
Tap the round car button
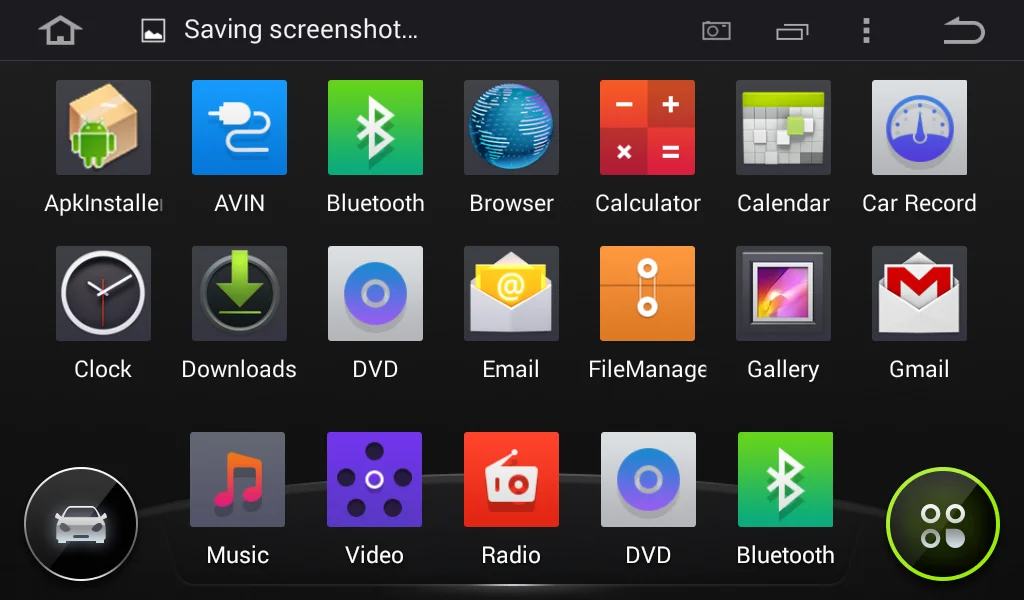(81, 524)
